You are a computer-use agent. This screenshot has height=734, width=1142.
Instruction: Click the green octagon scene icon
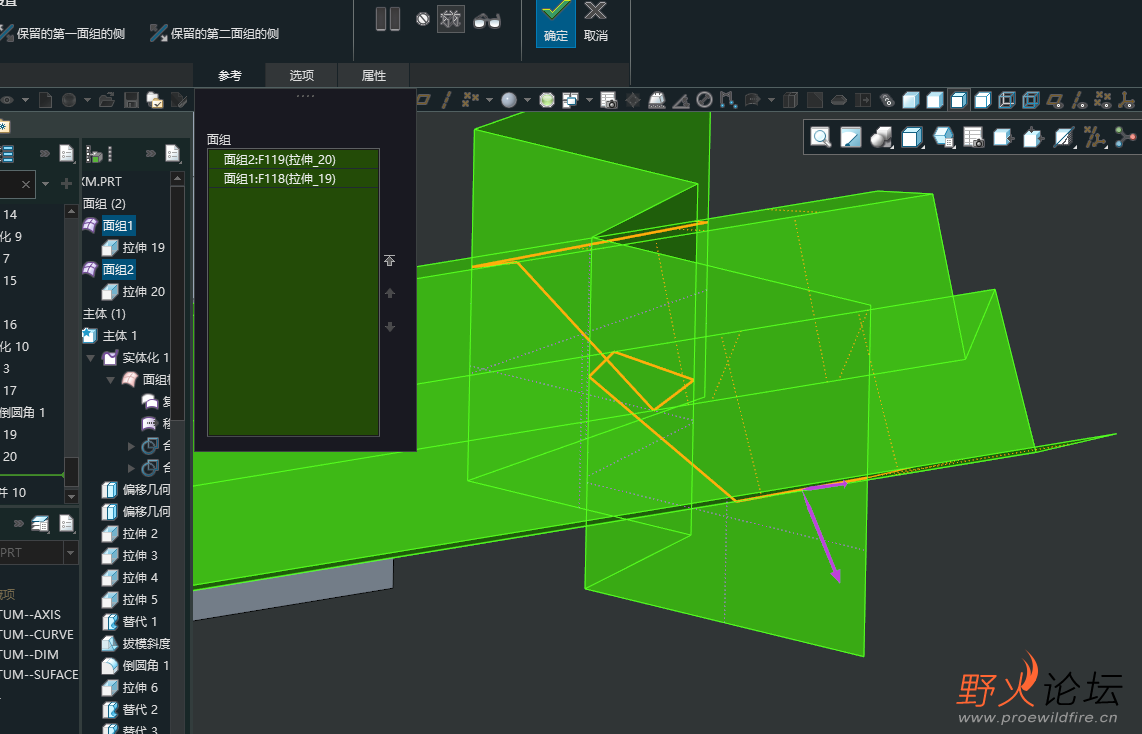pyautogui.click(x=547, y=100)
